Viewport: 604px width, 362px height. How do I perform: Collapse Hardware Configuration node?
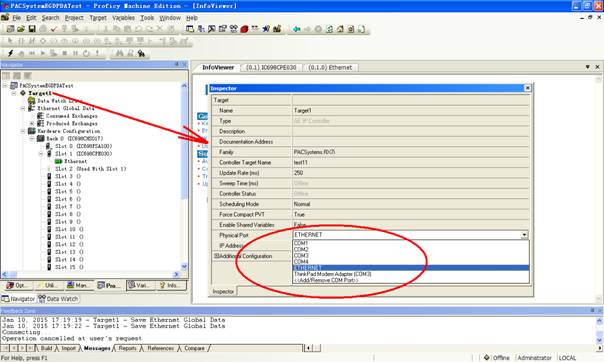[x=23, y=131]
